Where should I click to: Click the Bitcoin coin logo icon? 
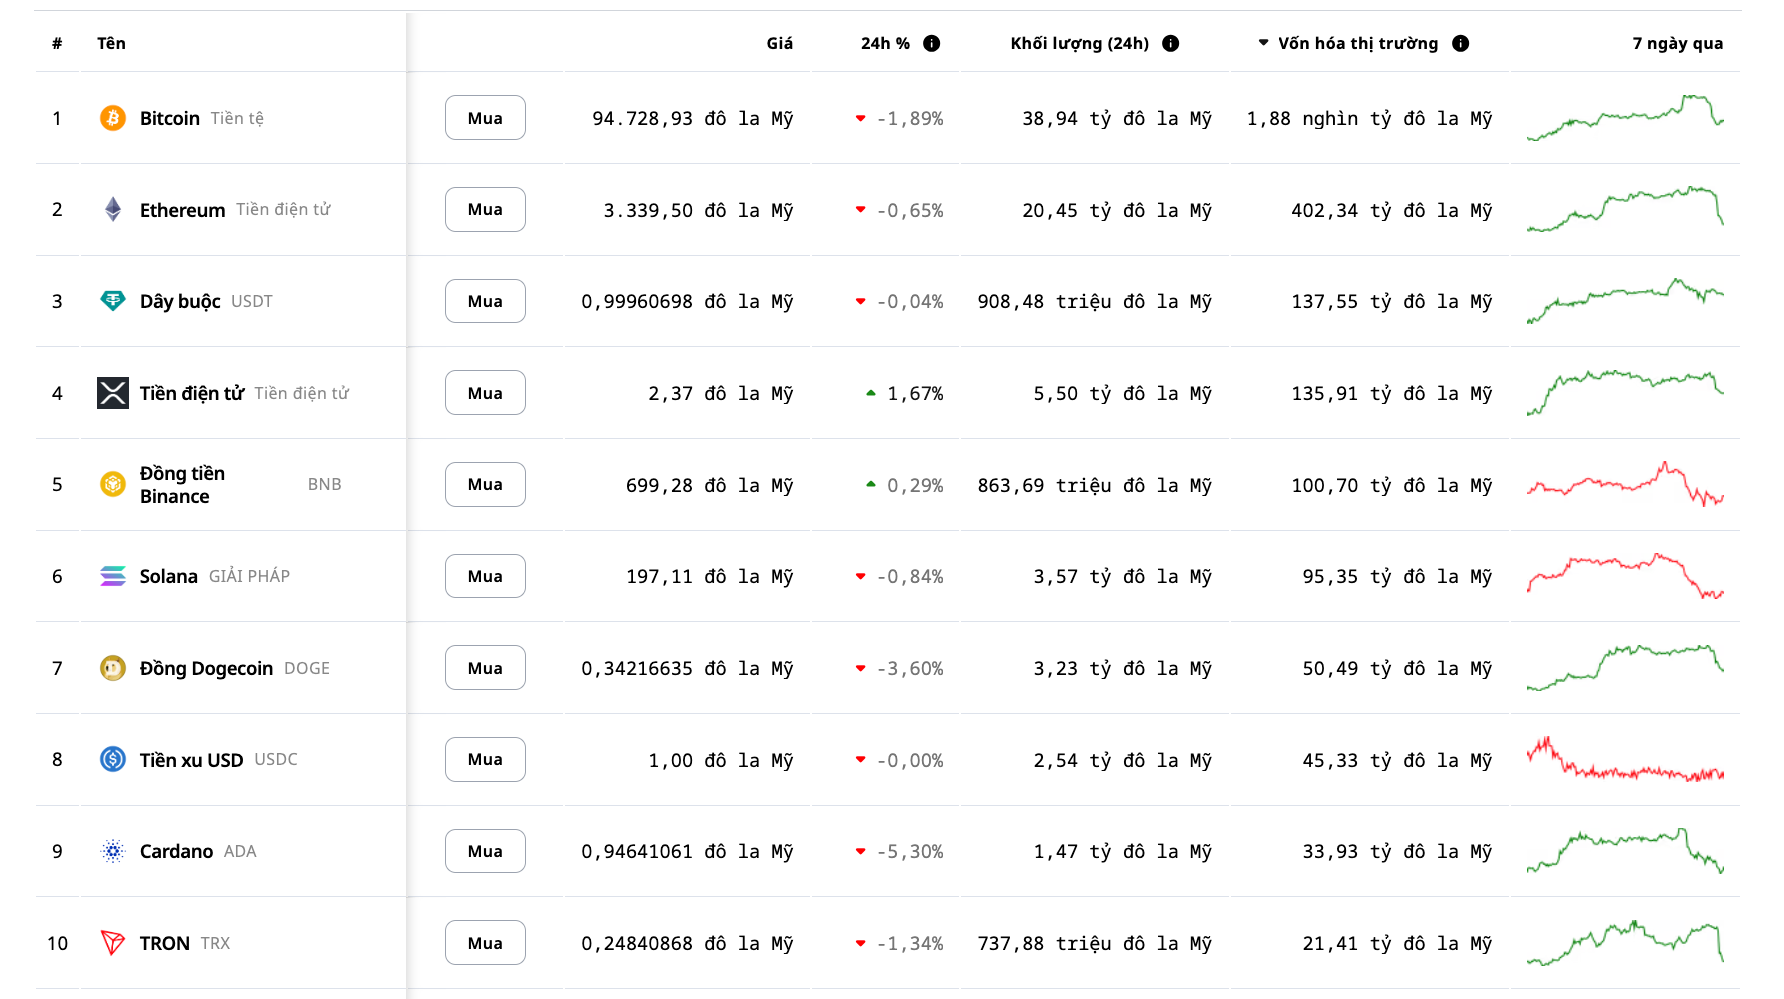113,118
